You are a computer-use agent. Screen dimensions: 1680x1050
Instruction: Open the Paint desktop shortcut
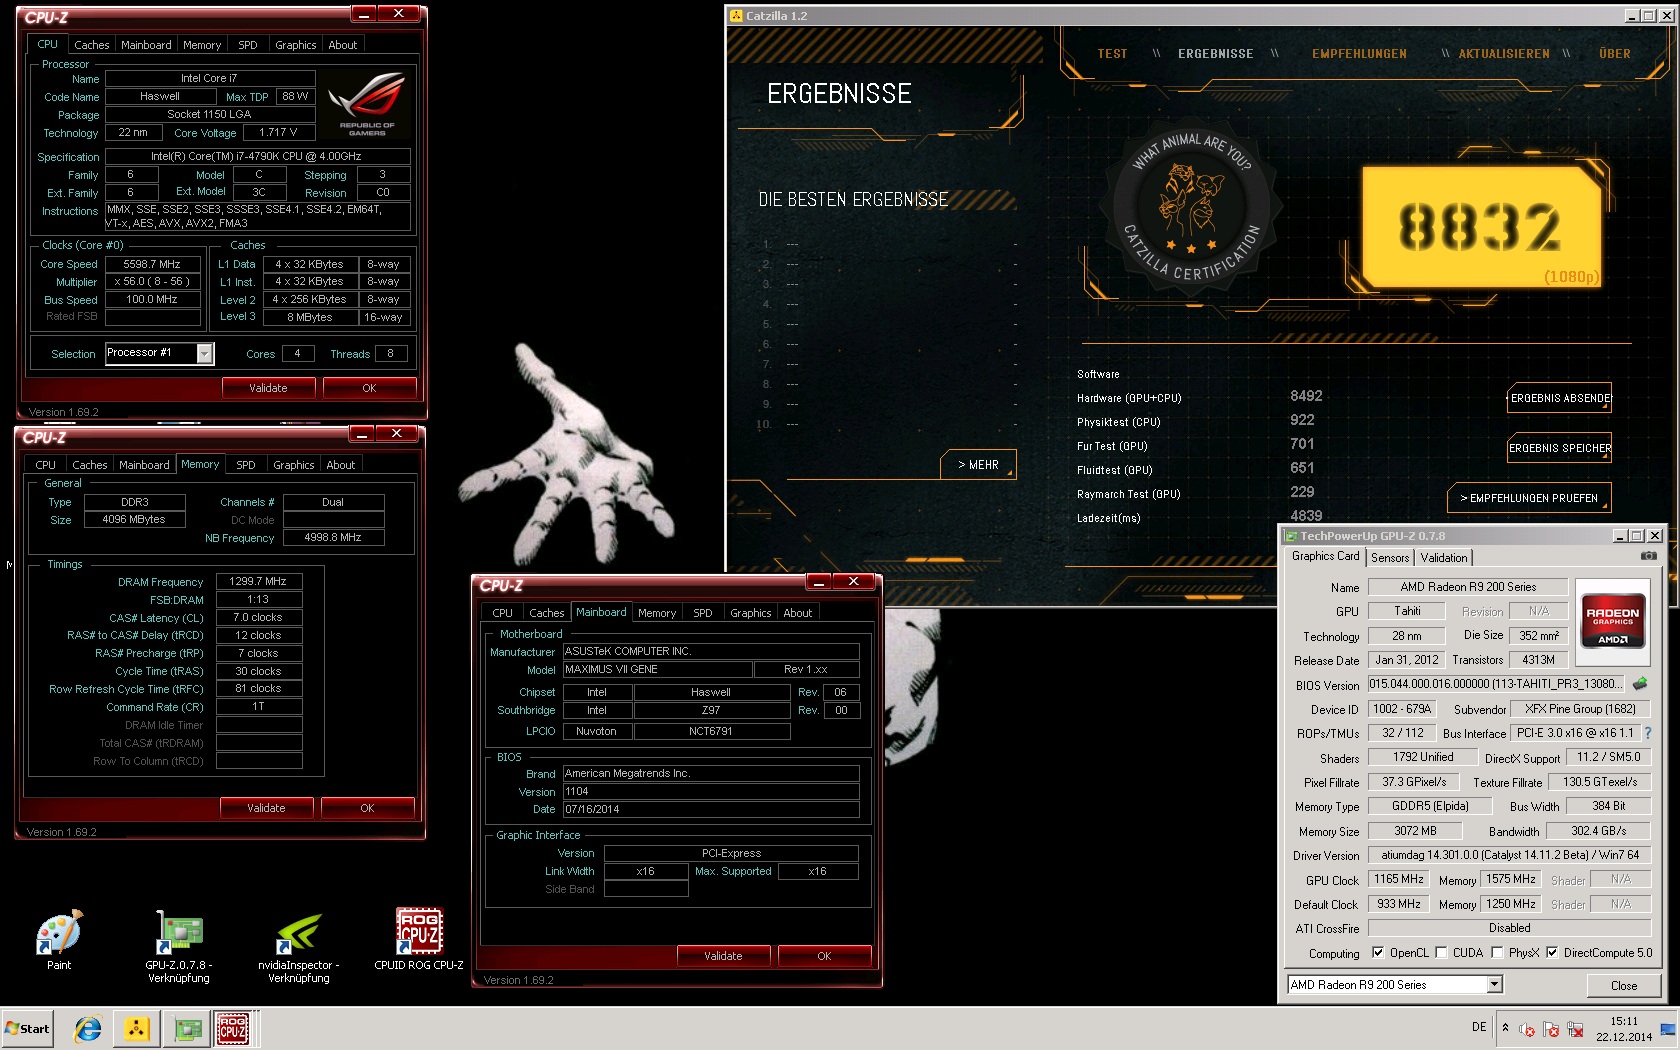[x=59, y=940]
